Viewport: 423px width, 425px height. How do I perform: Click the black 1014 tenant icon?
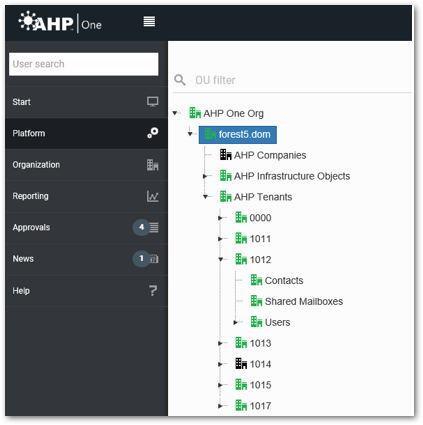241,364
